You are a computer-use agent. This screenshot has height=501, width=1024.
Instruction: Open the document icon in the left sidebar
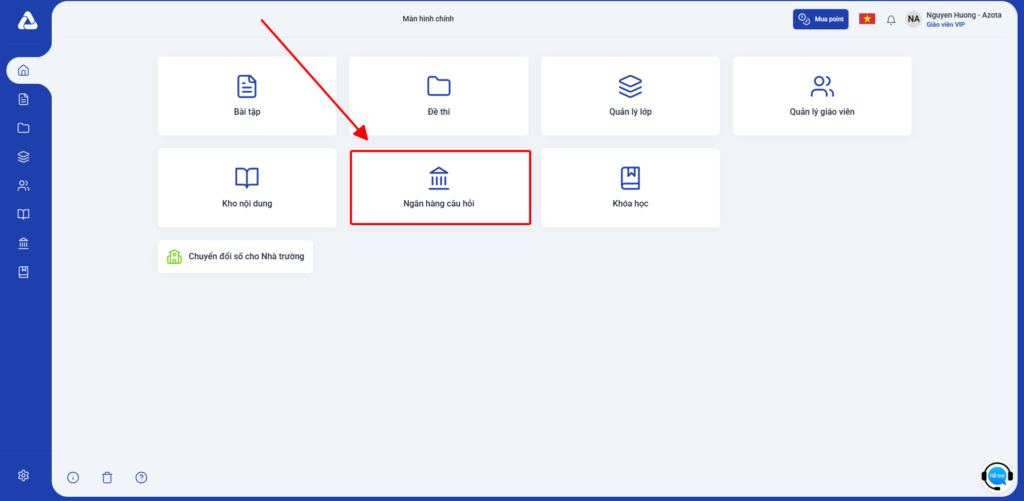click(x=24, y=99)
